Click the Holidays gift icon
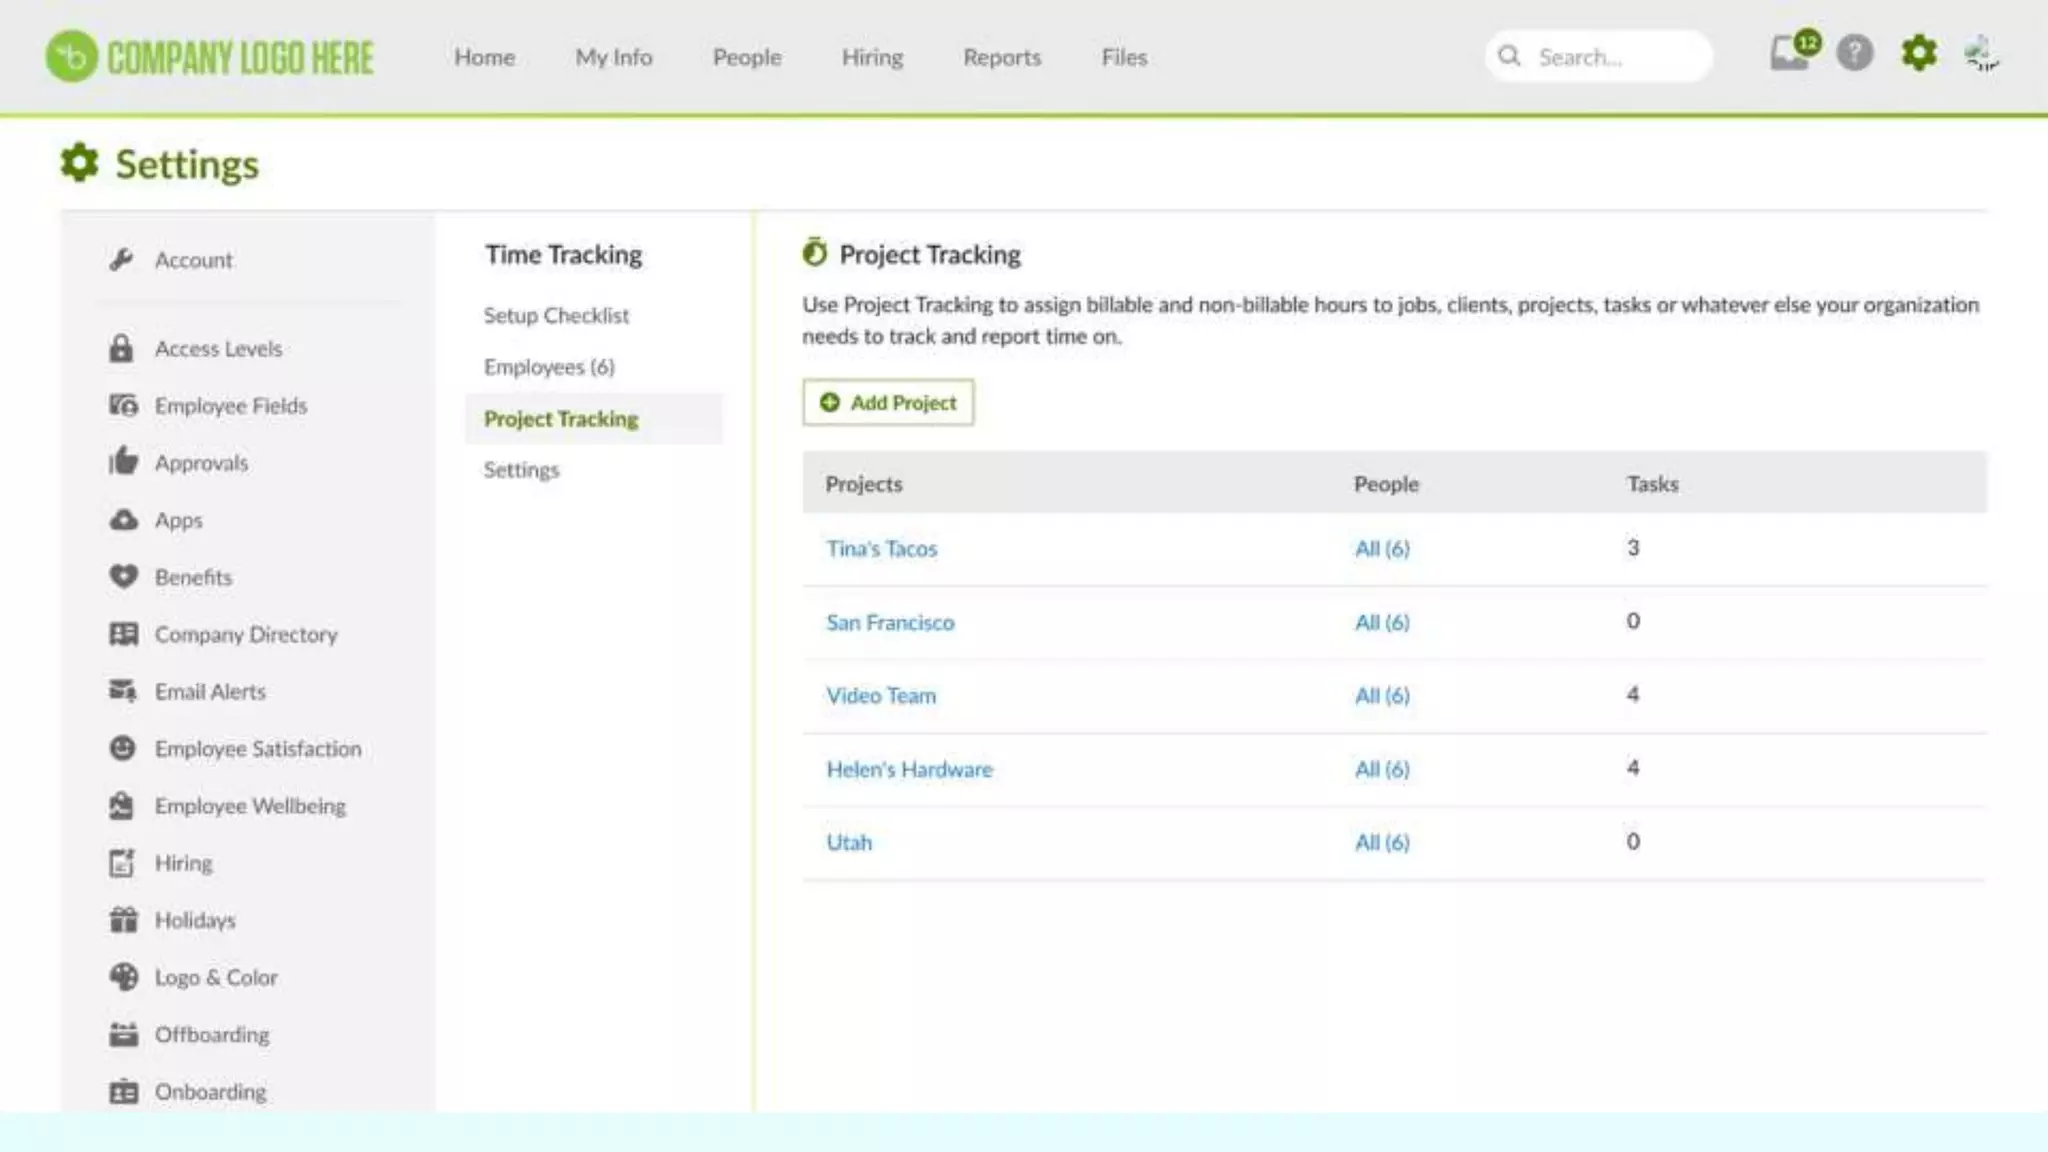 coord(123,920)
